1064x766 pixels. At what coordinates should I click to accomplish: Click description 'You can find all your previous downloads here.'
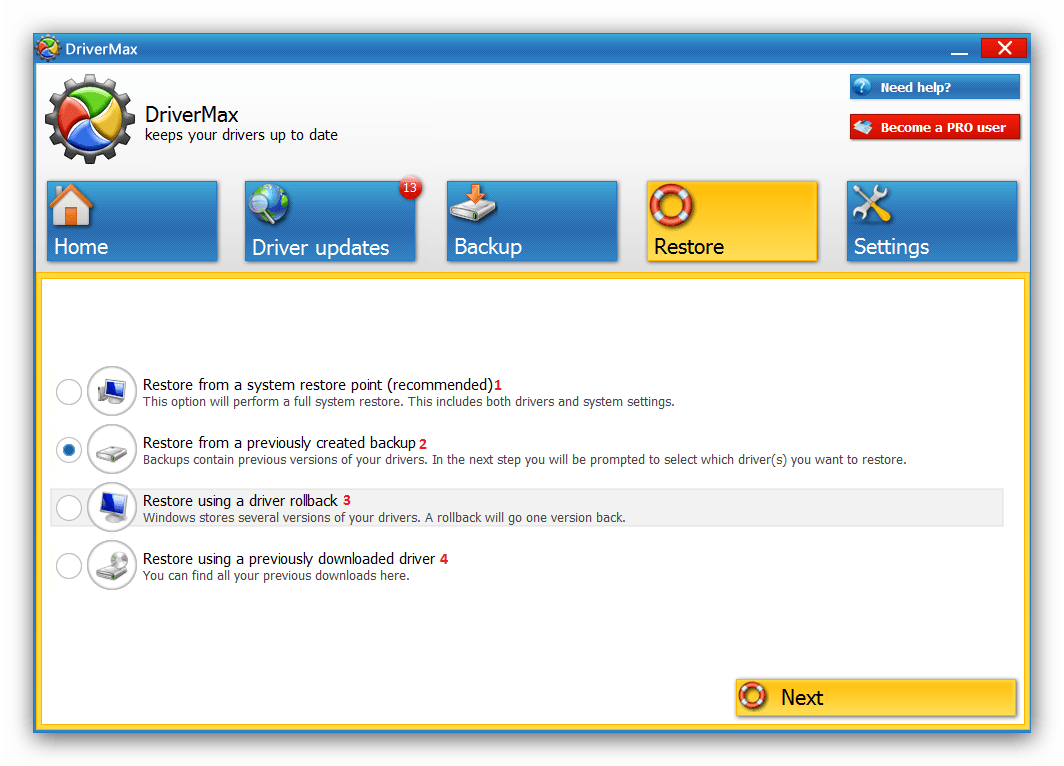coord(276,576)
